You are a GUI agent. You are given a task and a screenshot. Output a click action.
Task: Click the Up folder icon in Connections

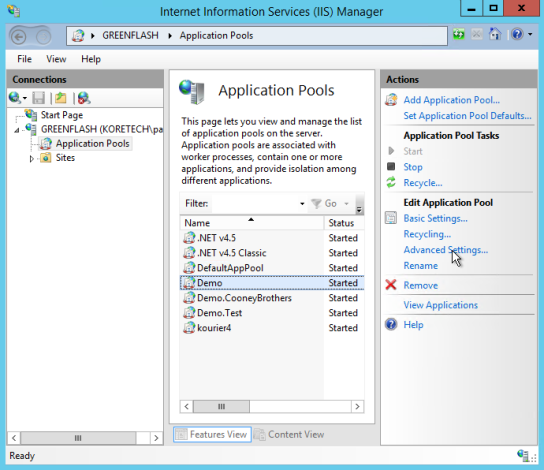pyautogui.click(x=61, y=98)
